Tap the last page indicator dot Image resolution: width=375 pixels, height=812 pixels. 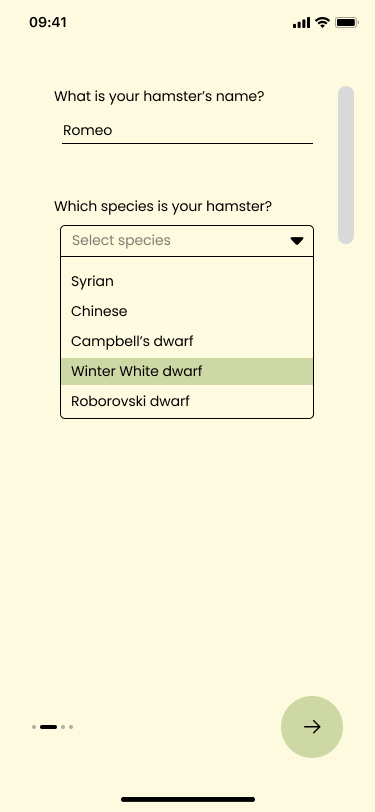pyautogui.click(x=71, y=727)
